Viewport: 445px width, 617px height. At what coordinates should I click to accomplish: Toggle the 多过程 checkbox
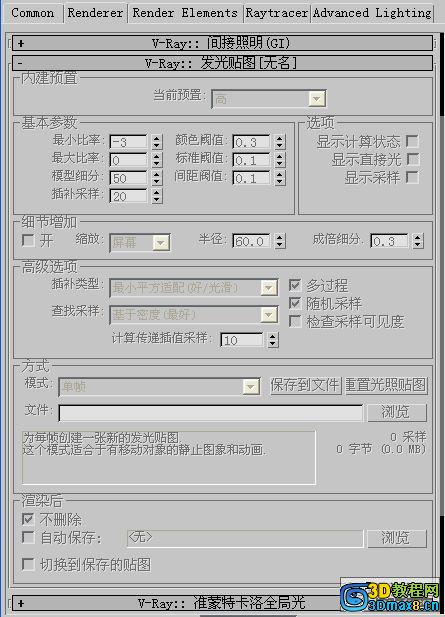tap(295, 285)
